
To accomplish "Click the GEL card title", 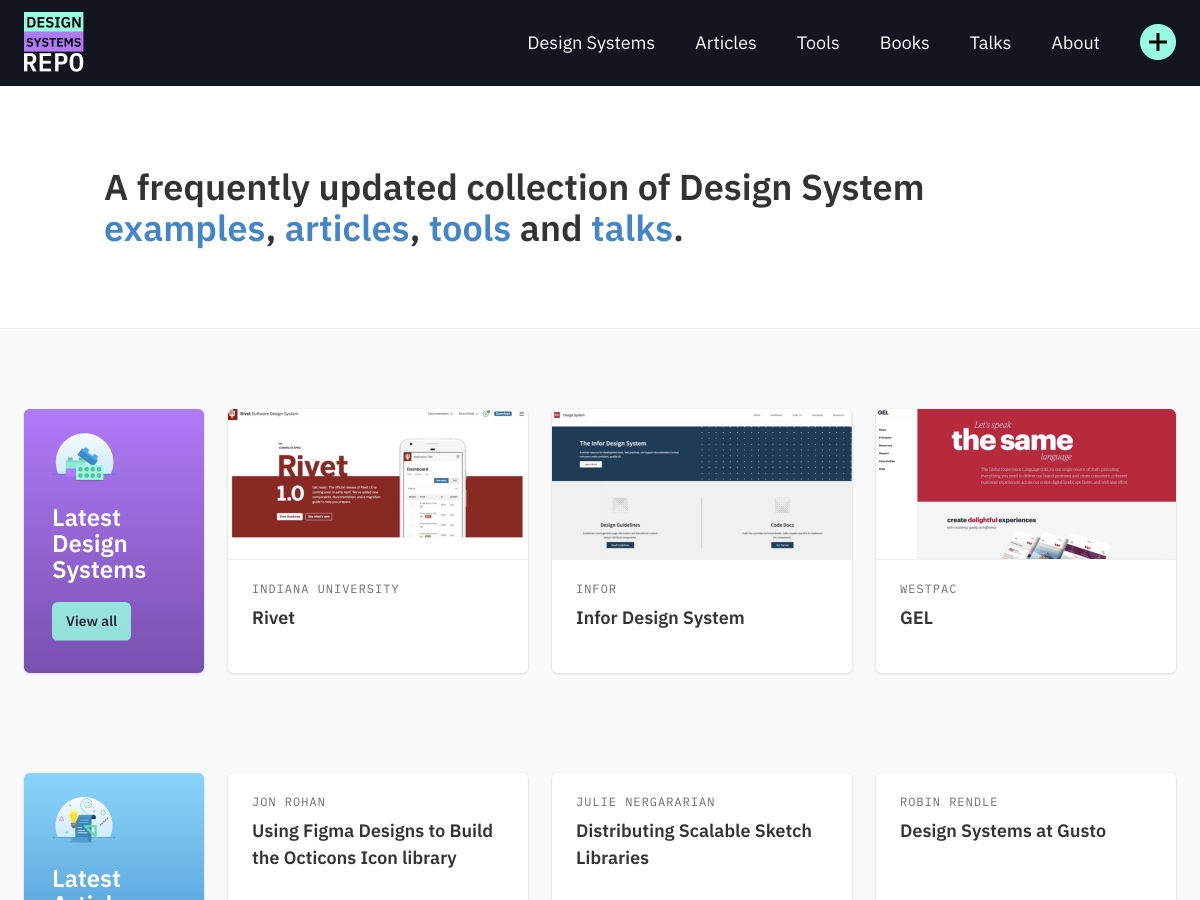I will (x=916, y=618).
